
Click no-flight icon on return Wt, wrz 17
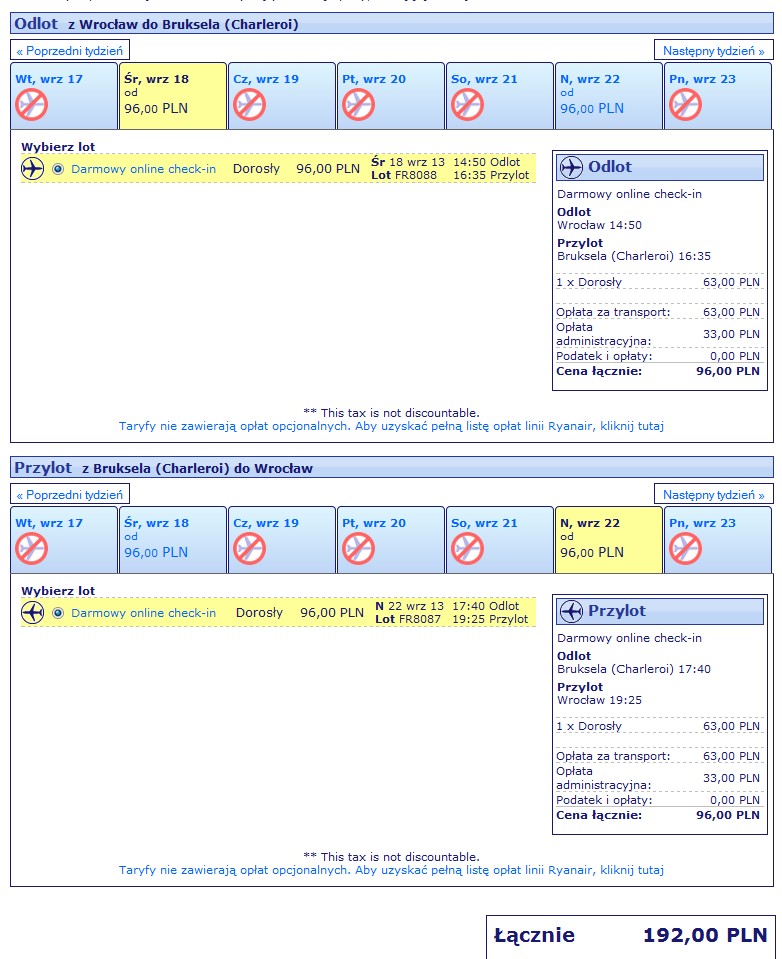32,549
